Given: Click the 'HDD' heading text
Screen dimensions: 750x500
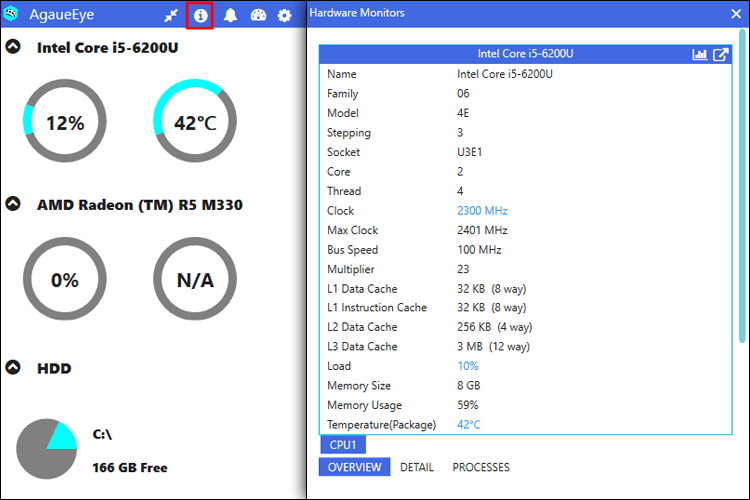Looking at the screenshot, I should 54,368.
